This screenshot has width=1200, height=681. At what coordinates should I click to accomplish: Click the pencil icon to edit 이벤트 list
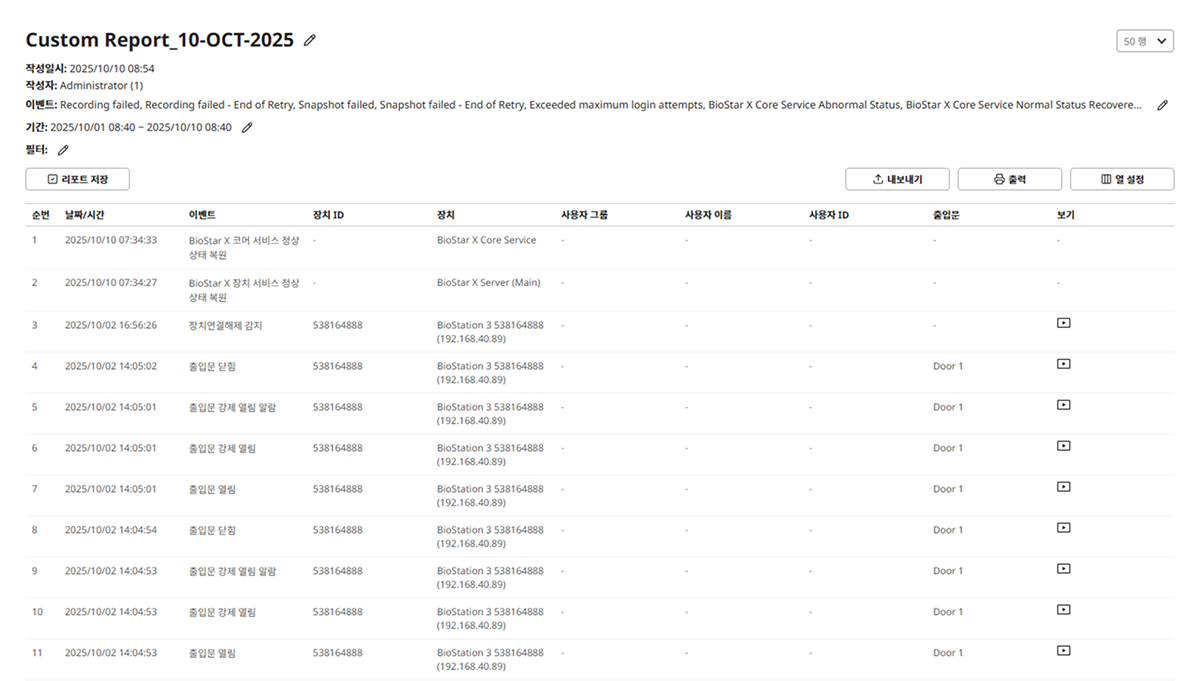click(1162, 105)
